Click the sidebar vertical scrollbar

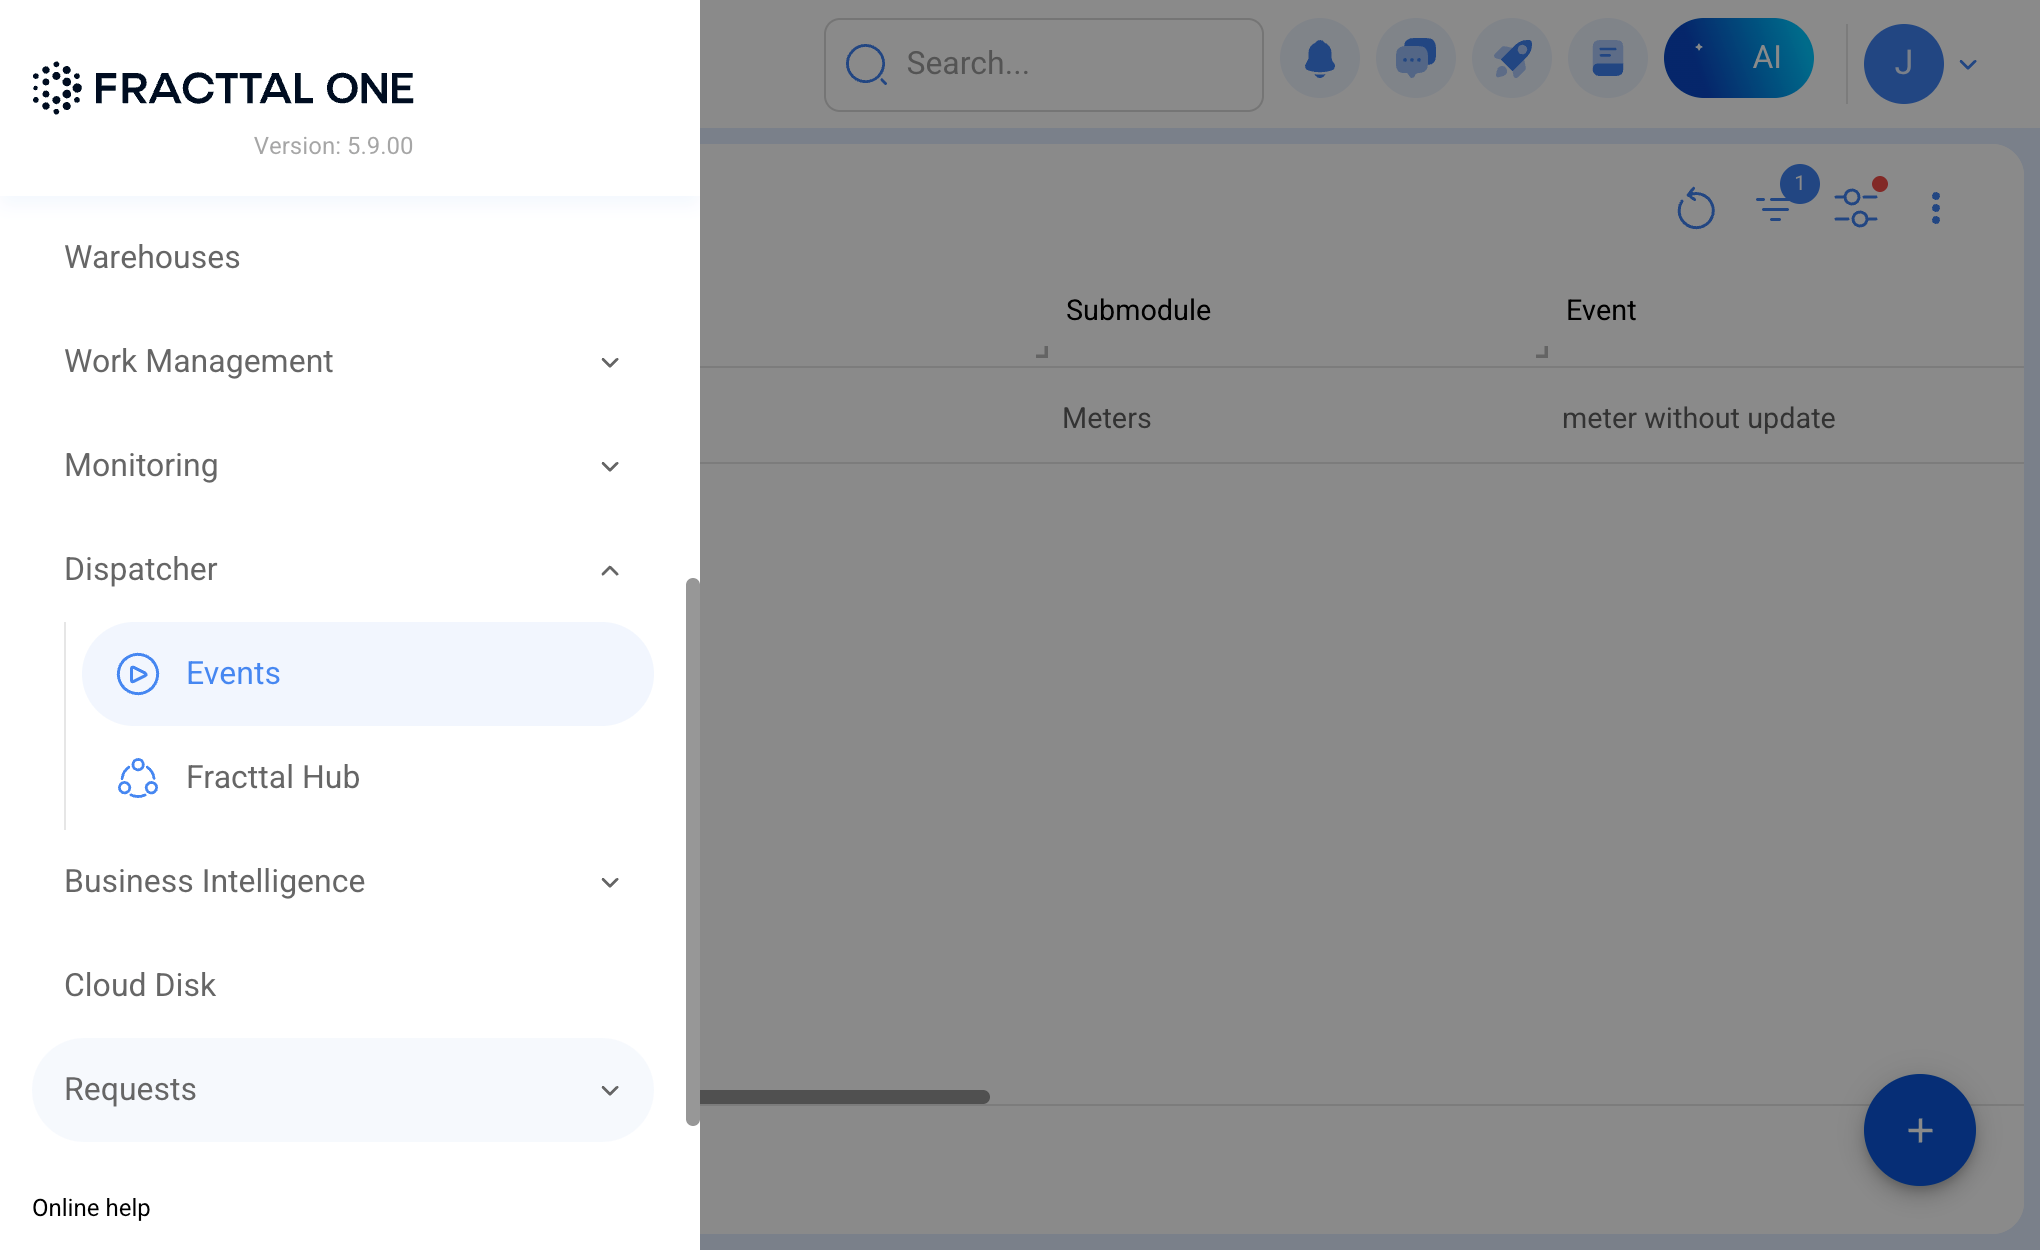click(692, 852)
